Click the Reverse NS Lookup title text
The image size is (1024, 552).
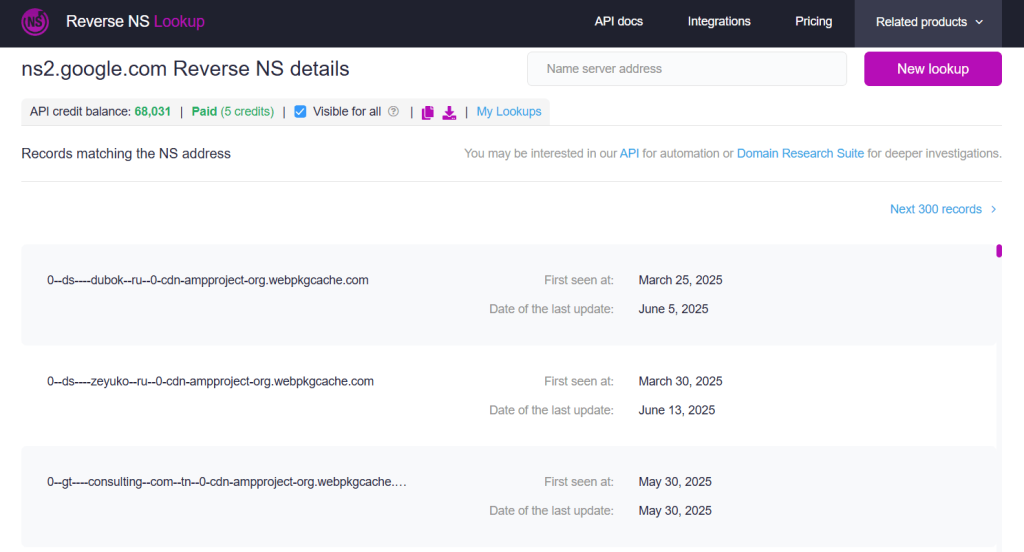pos(135,22)
